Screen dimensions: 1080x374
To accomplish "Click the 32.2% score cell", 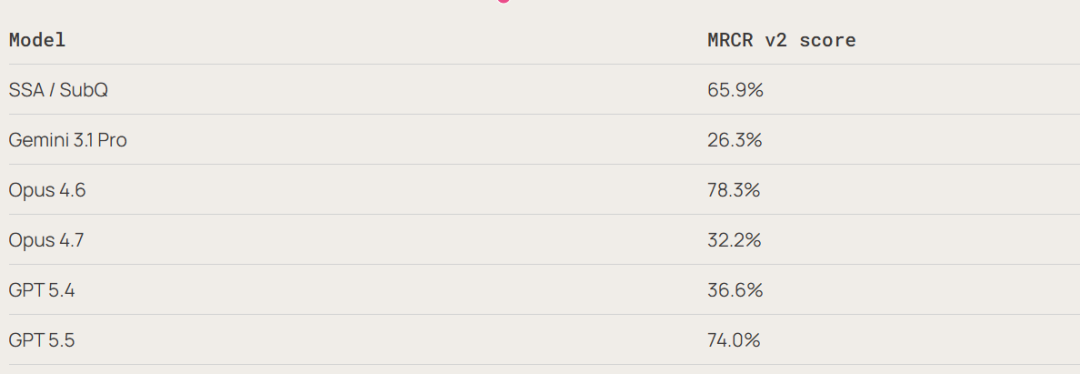I will (x=734, y=240).
